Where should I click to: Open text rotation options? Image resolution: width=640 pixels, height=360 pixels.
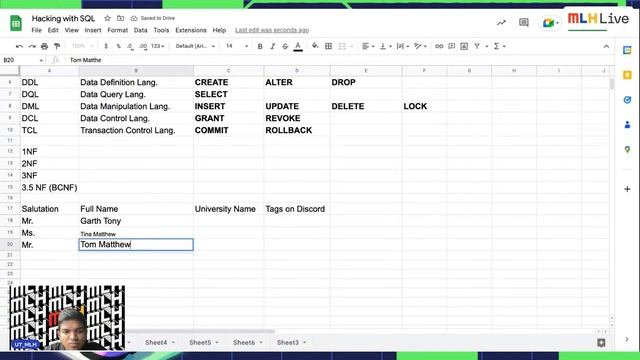point(420,47)
